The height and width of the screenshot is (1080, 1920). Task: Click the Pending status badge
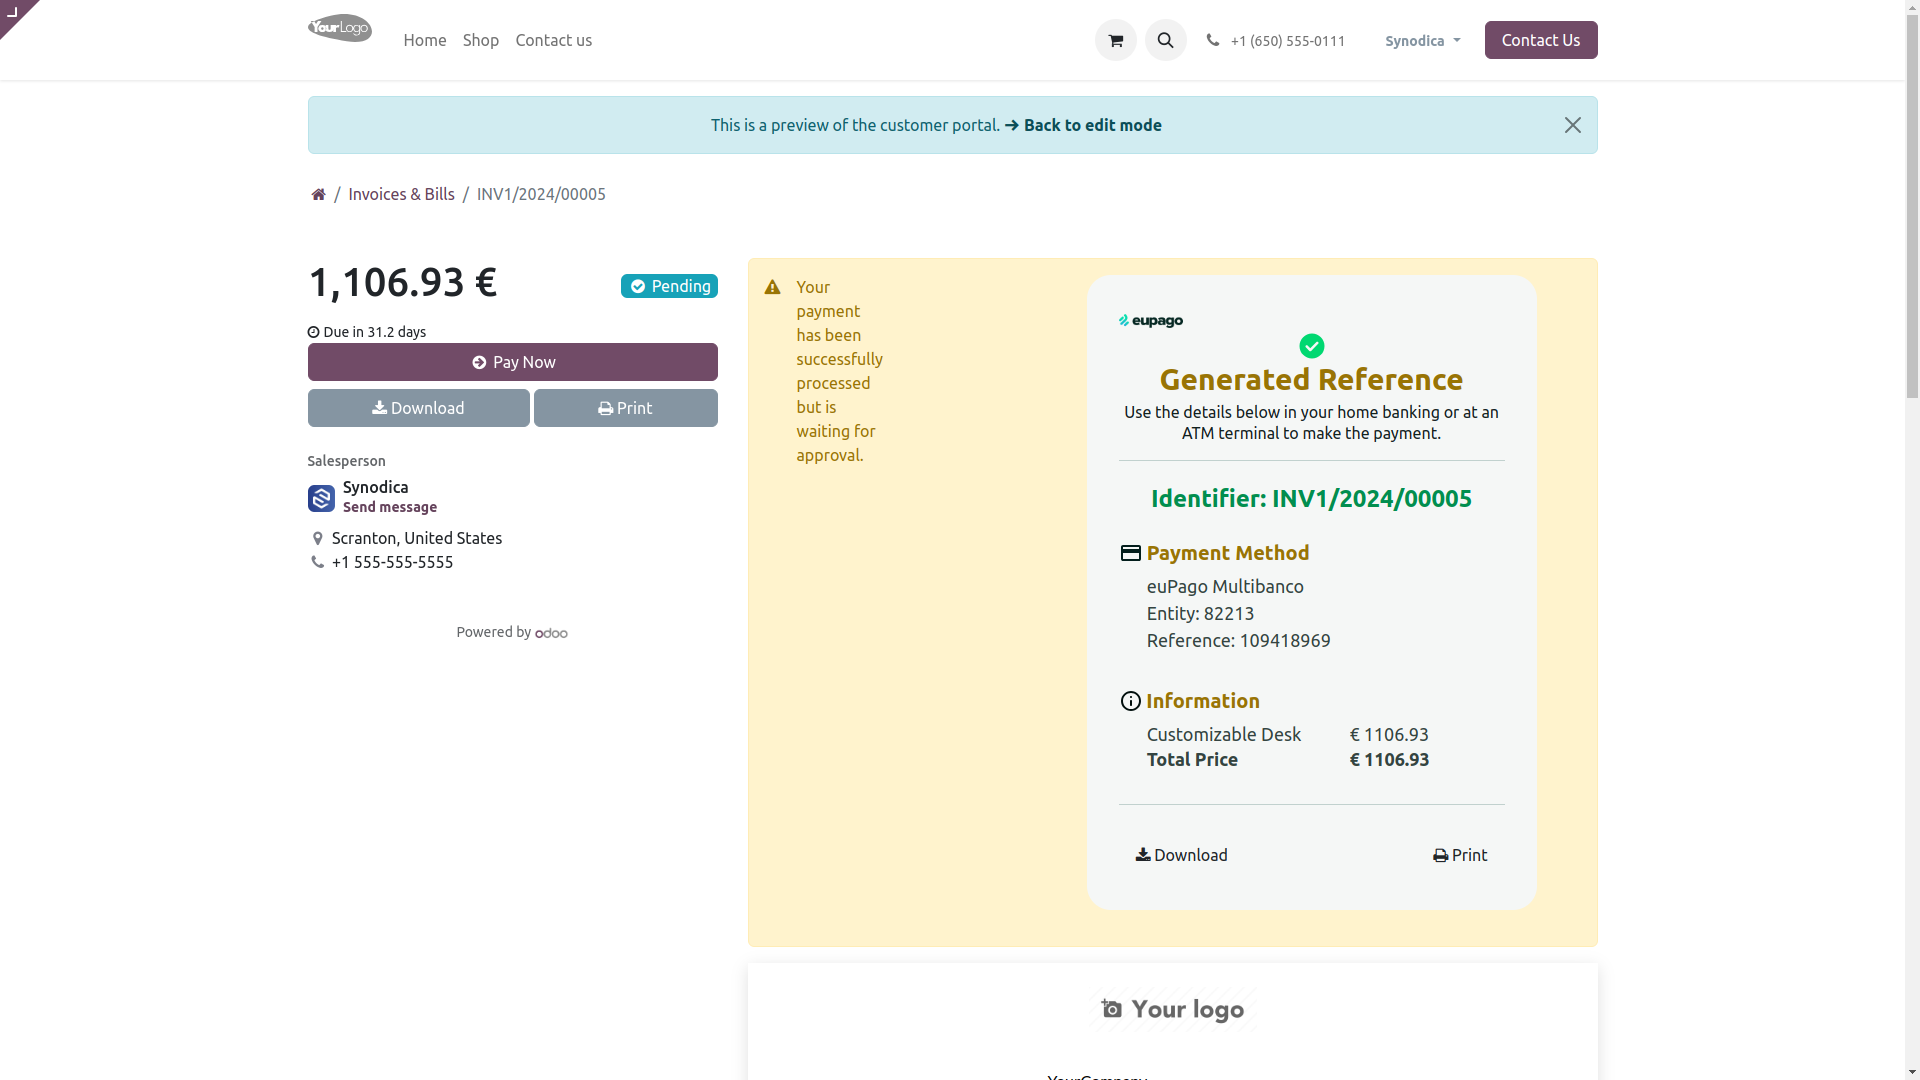click(669, 286)
